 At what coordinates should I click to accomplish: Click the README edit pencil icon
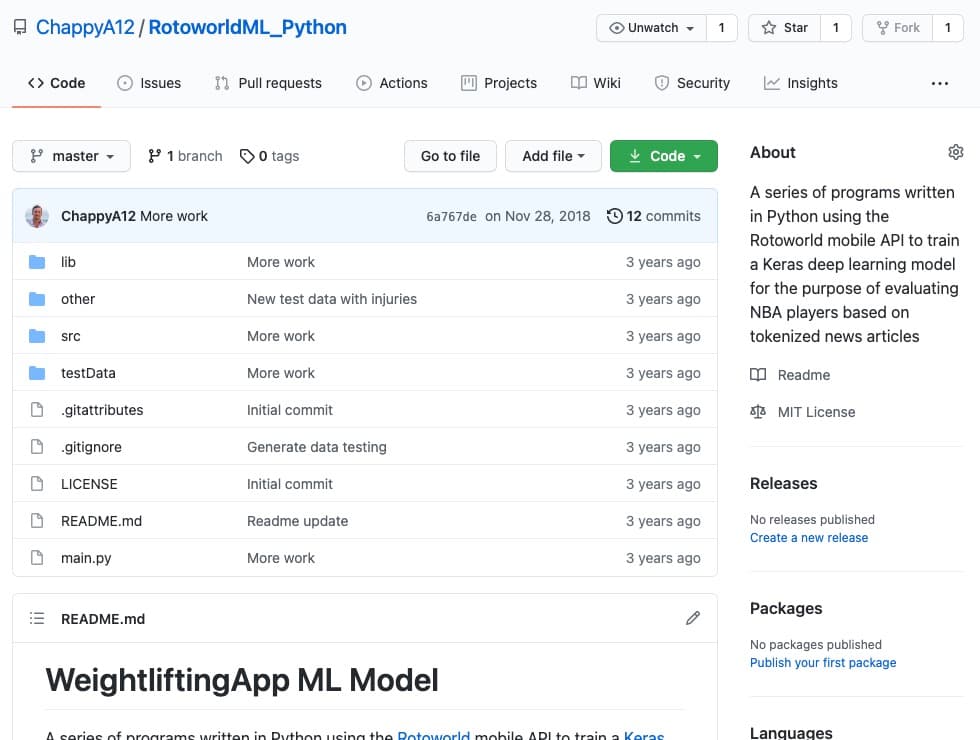click(693, 618)
